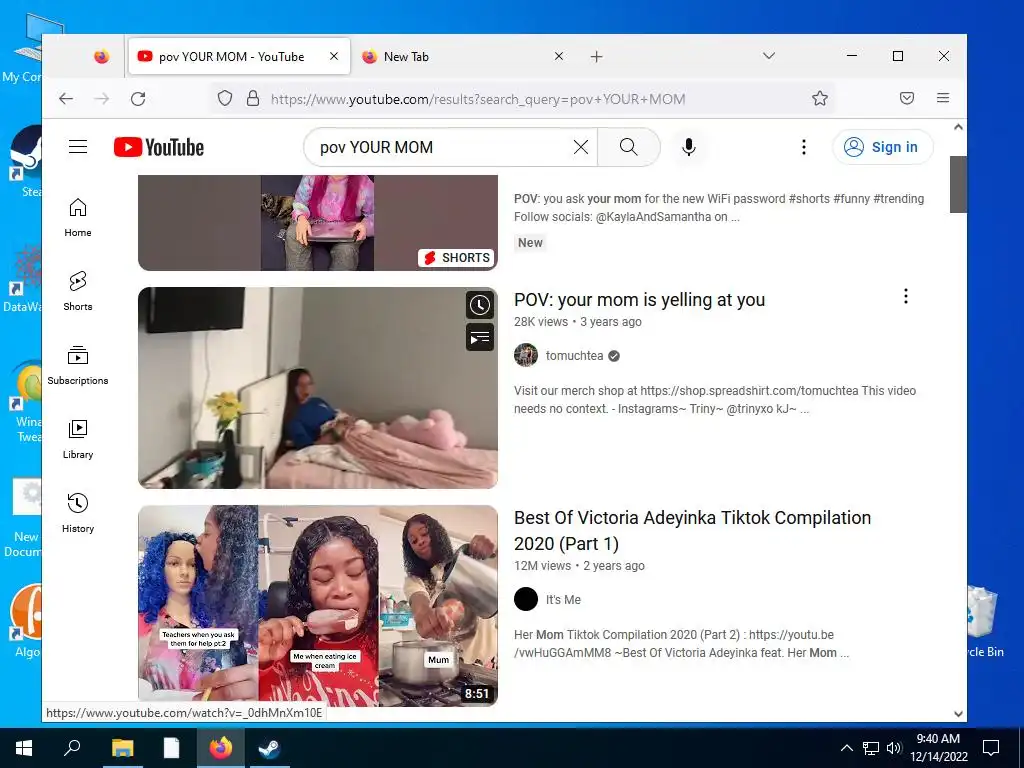The height and width of the screenshot is (768, 1024).
Task: Bookmark this page with star icon
Action: point(820,99)
